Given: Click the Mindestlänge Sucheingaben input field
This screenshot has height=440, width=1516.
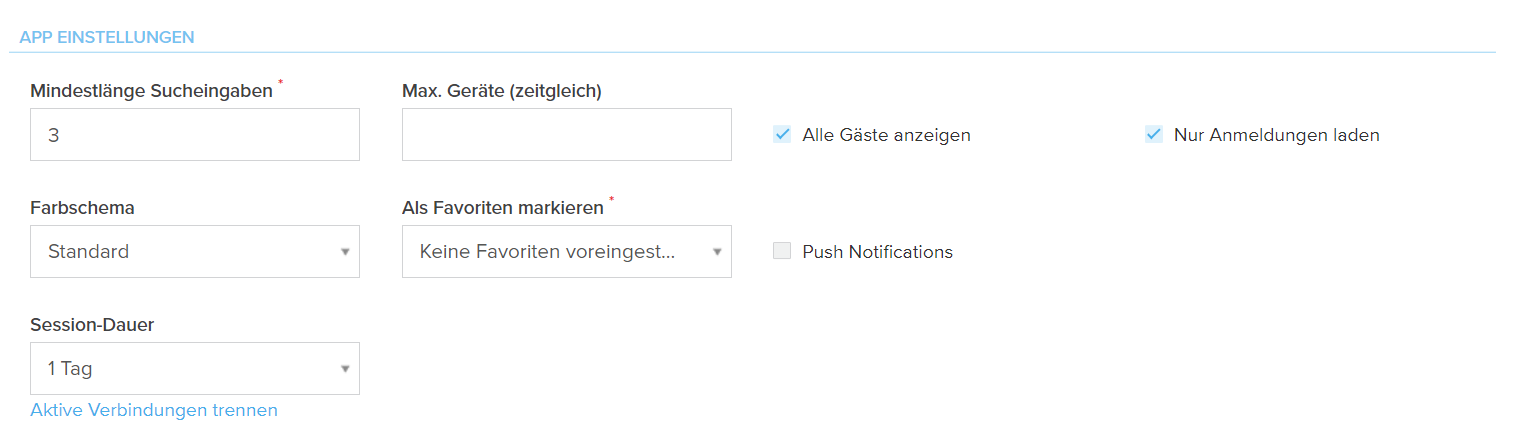Looking at the screenshot, I should pos(195,134).
